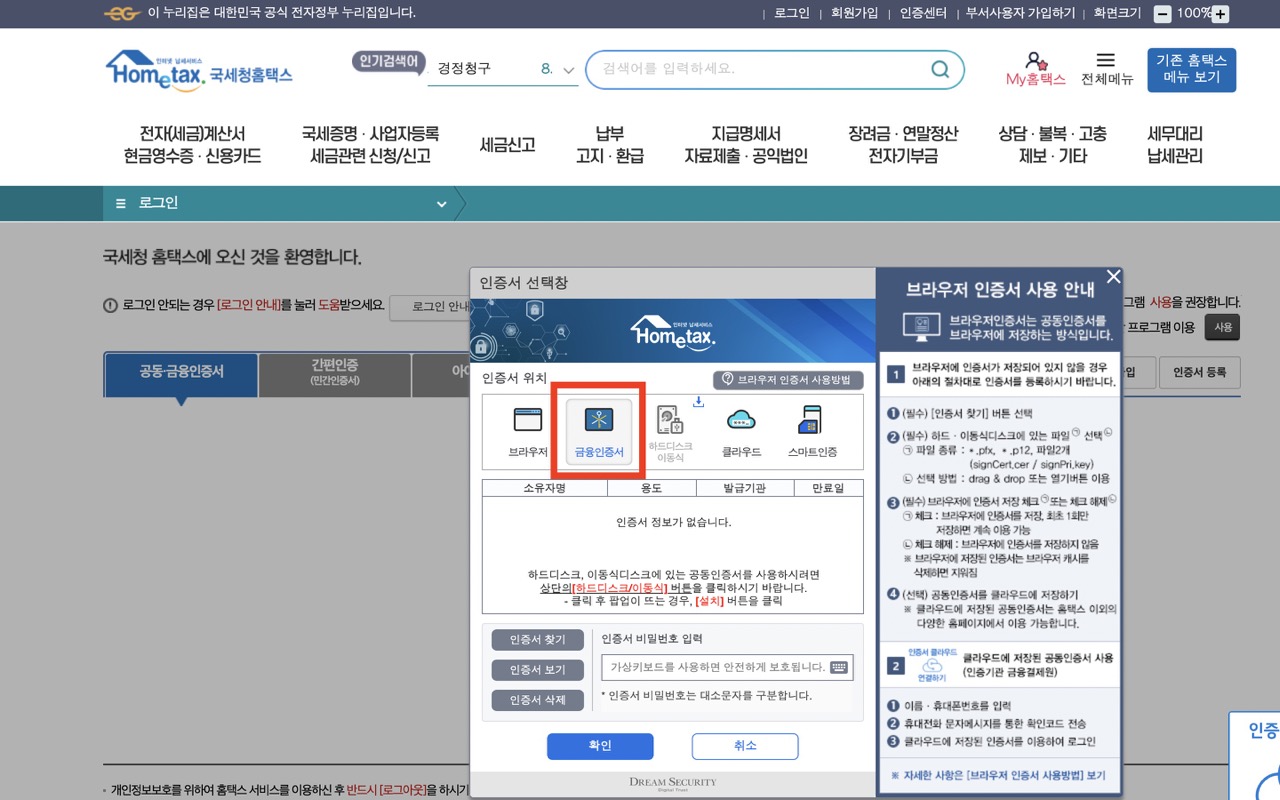Click the 용도 column header
The image size is (1280, 800).
coord(651,488)
